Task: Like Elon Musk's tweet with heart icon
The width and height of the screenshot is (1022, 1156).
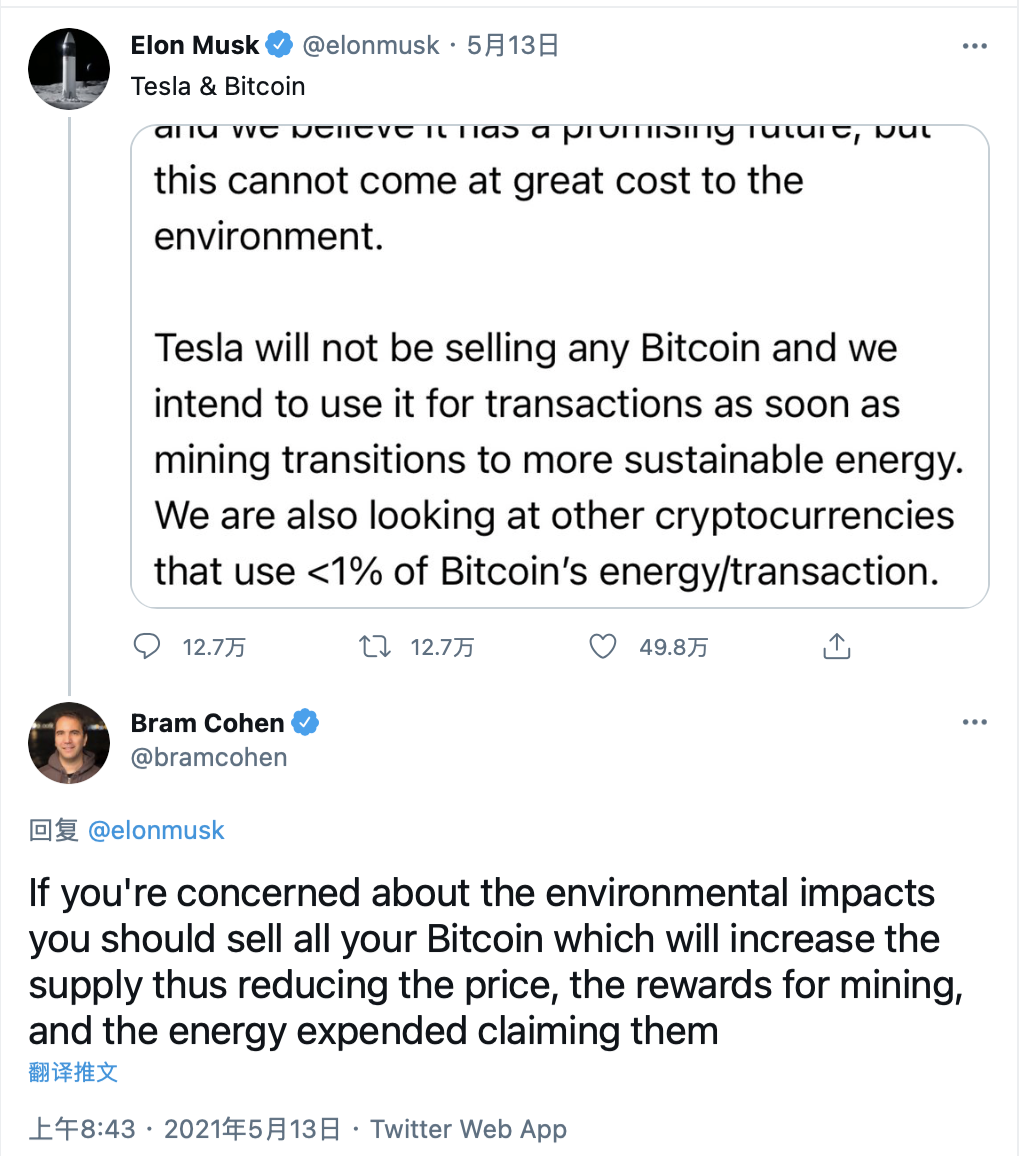Action: pos(602,647)
